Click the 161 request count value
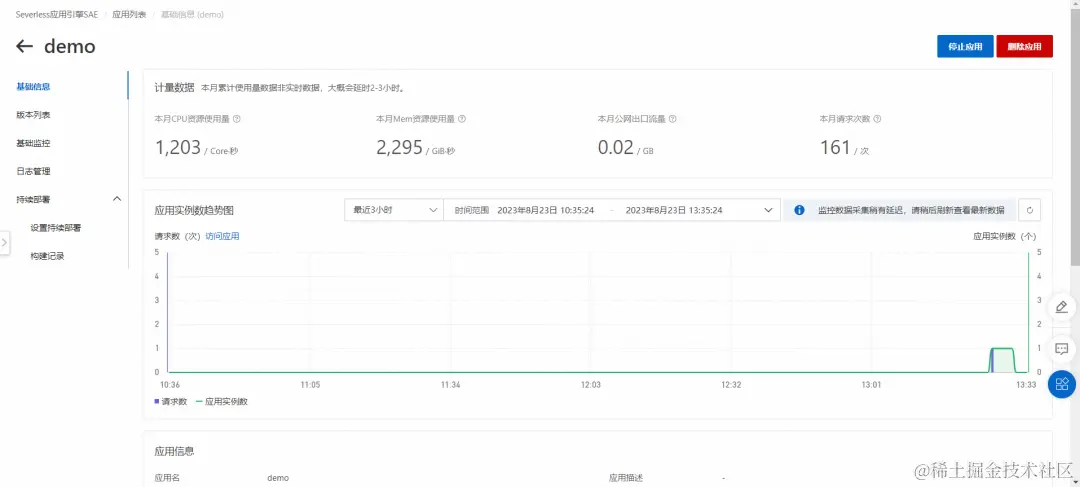 (835, 147)
